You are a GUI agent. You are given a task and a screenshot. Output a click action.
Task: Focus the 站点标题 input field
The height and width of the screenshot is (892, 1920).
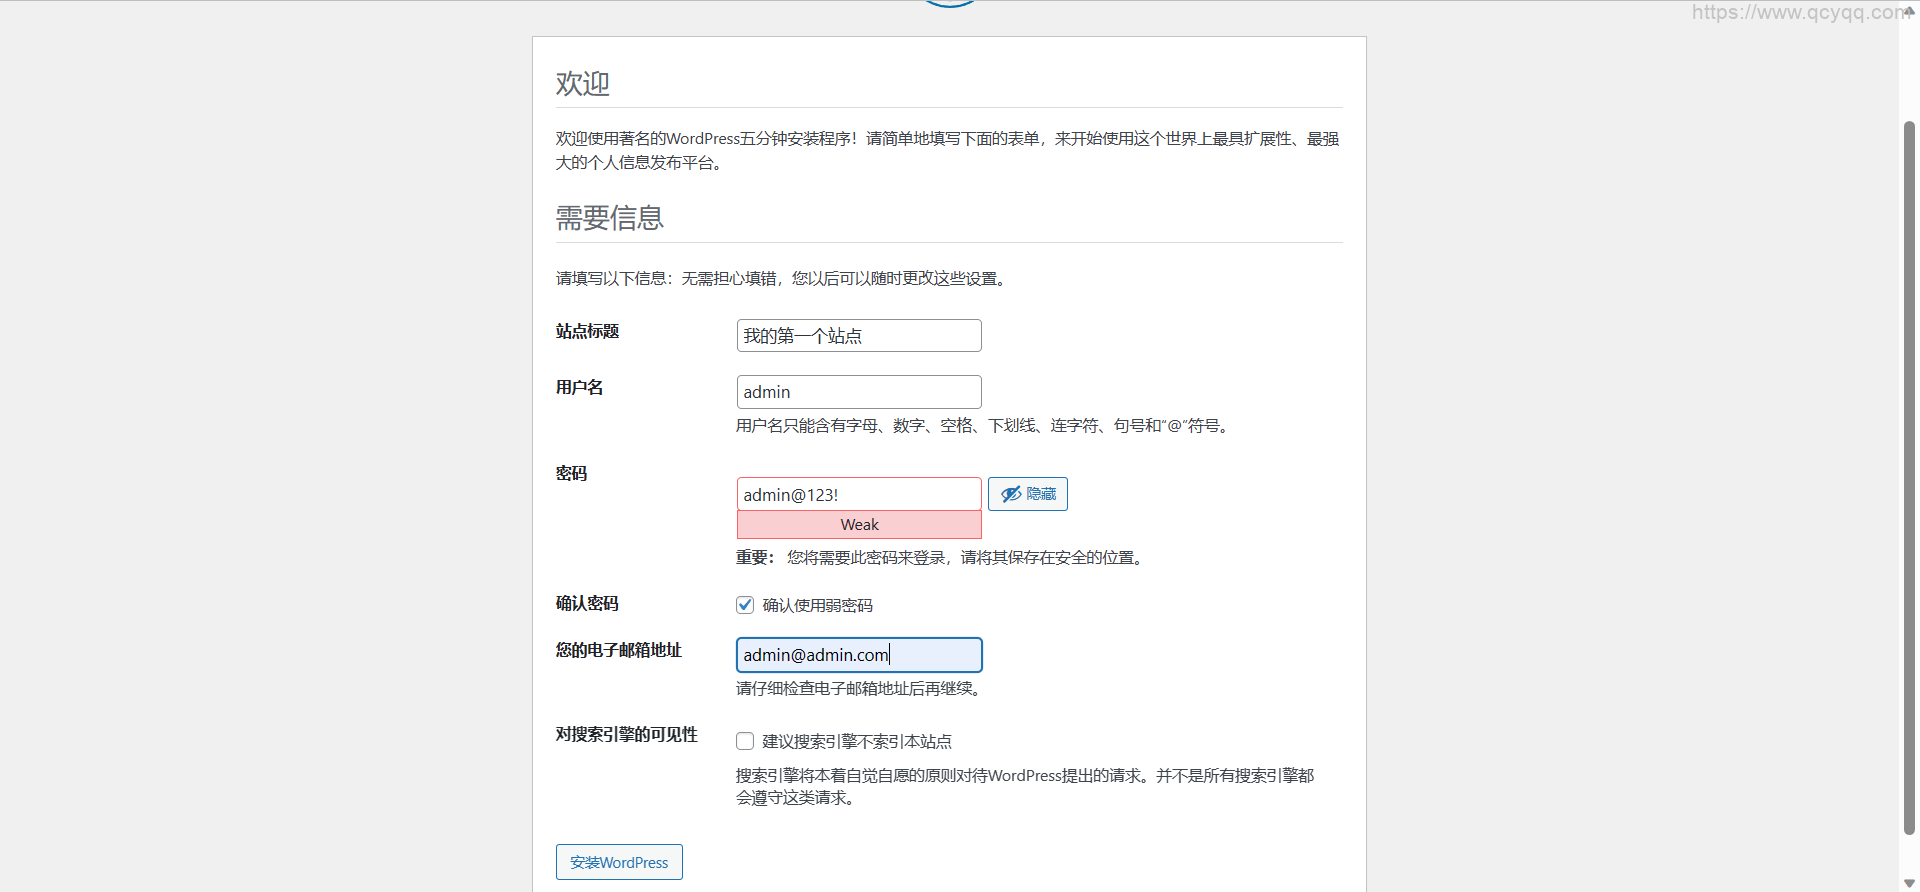coord(858,336)
